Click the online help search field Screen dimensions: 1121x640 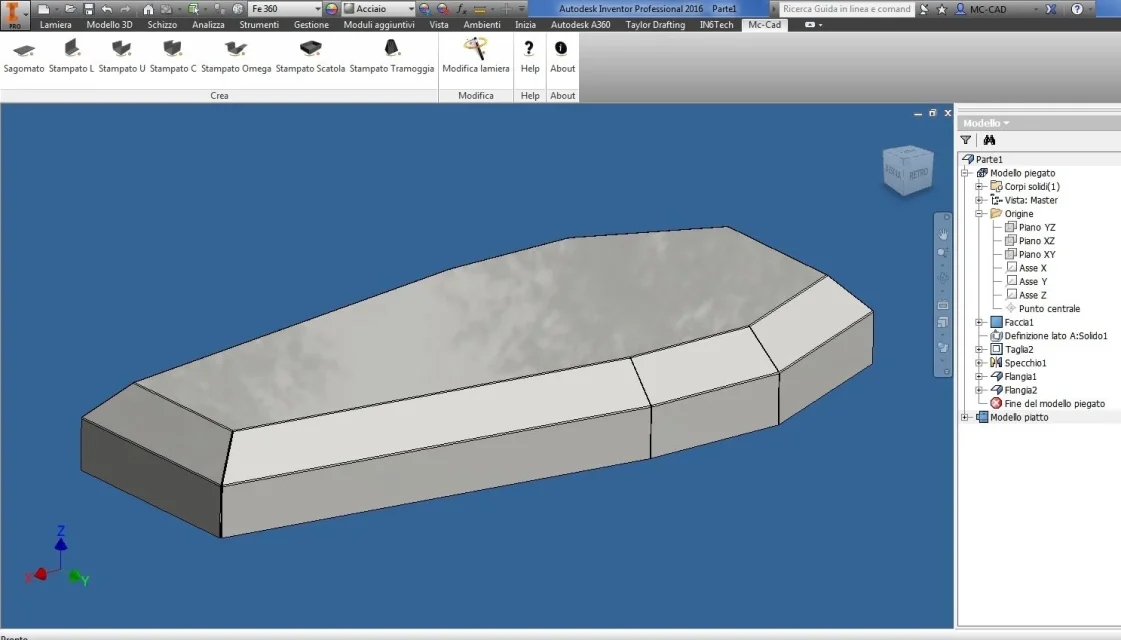coord(846,9)
